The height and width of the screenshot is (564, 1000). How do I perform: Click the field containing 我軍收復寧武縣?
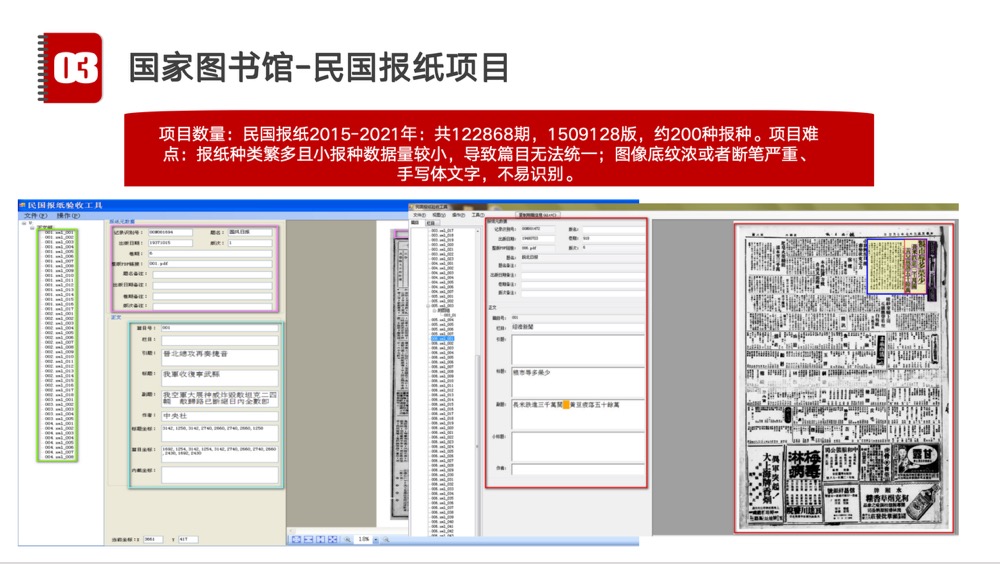[218, 377]
